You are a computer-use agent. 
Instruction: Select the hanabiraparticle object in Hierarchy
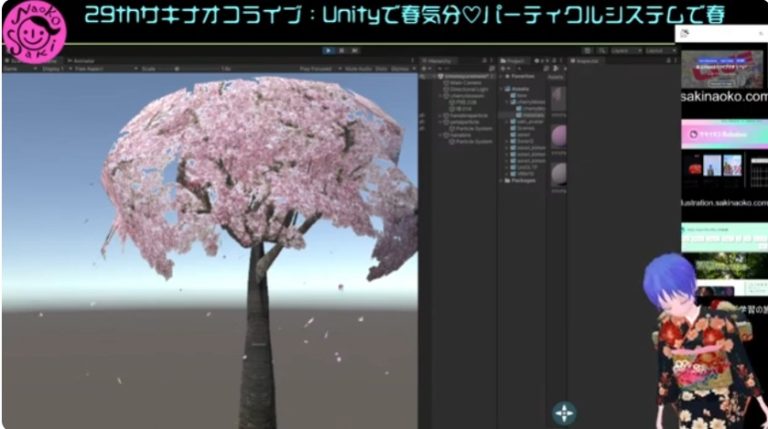click(x=465, y=116)
